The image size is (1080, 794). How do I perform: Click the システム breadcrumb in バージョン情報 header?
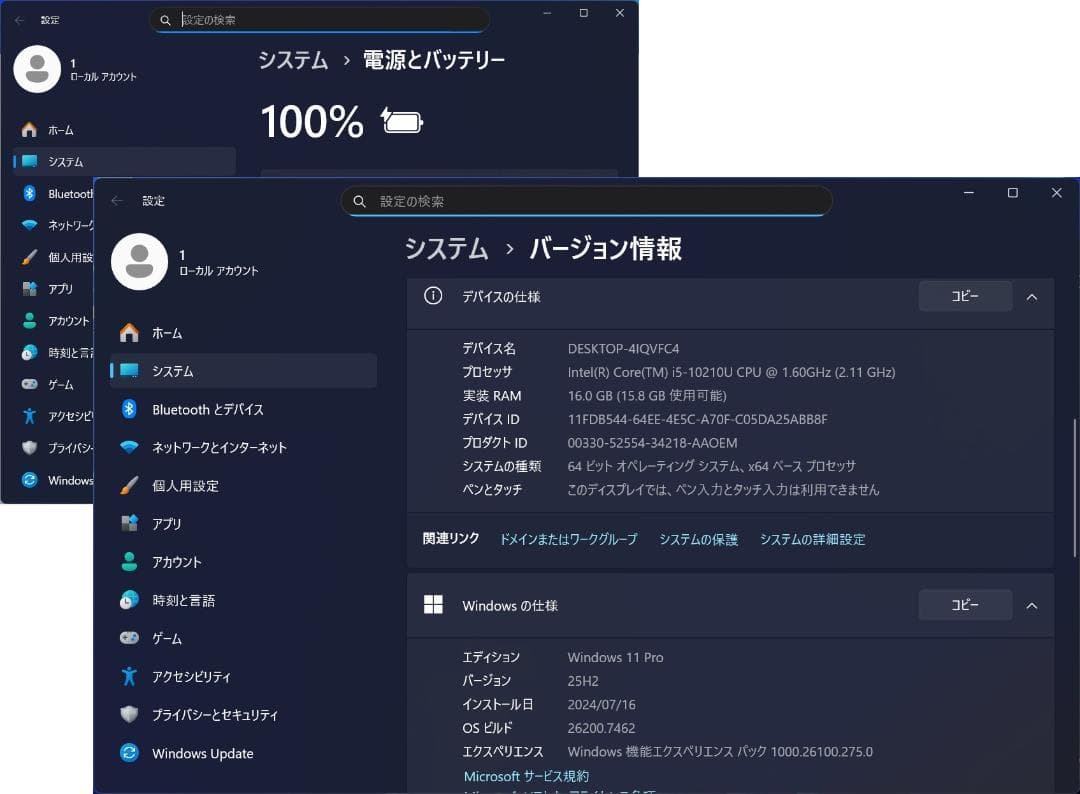click(446, 250)
